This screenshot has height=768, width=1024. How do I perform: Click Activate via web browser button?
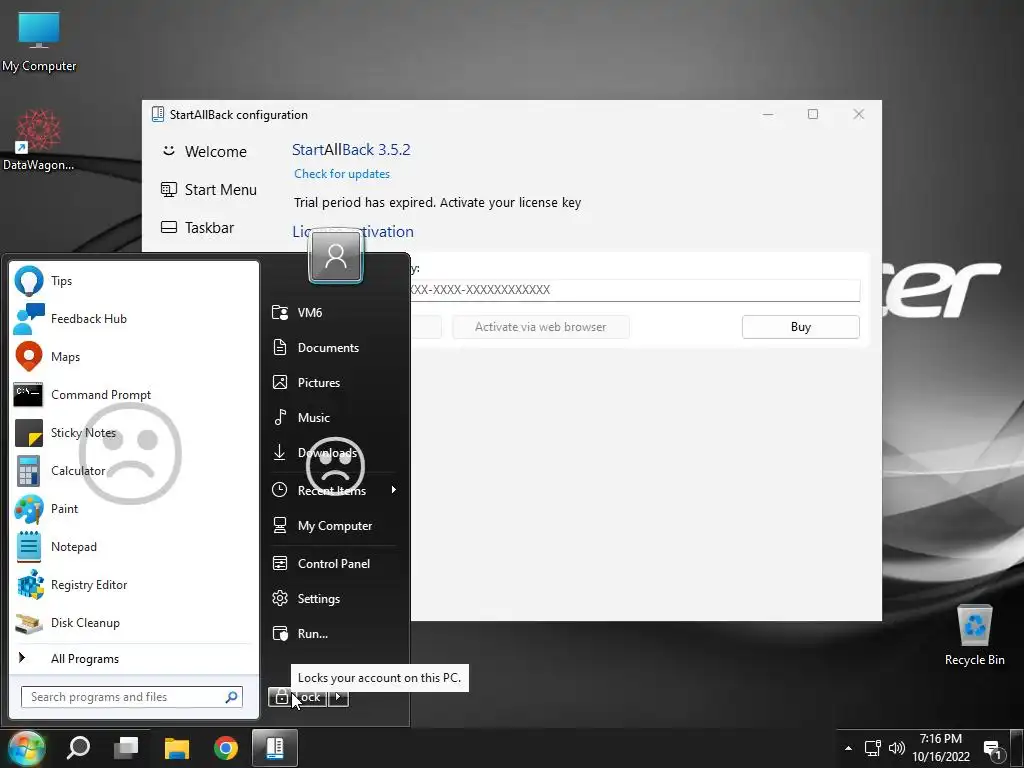541,327
